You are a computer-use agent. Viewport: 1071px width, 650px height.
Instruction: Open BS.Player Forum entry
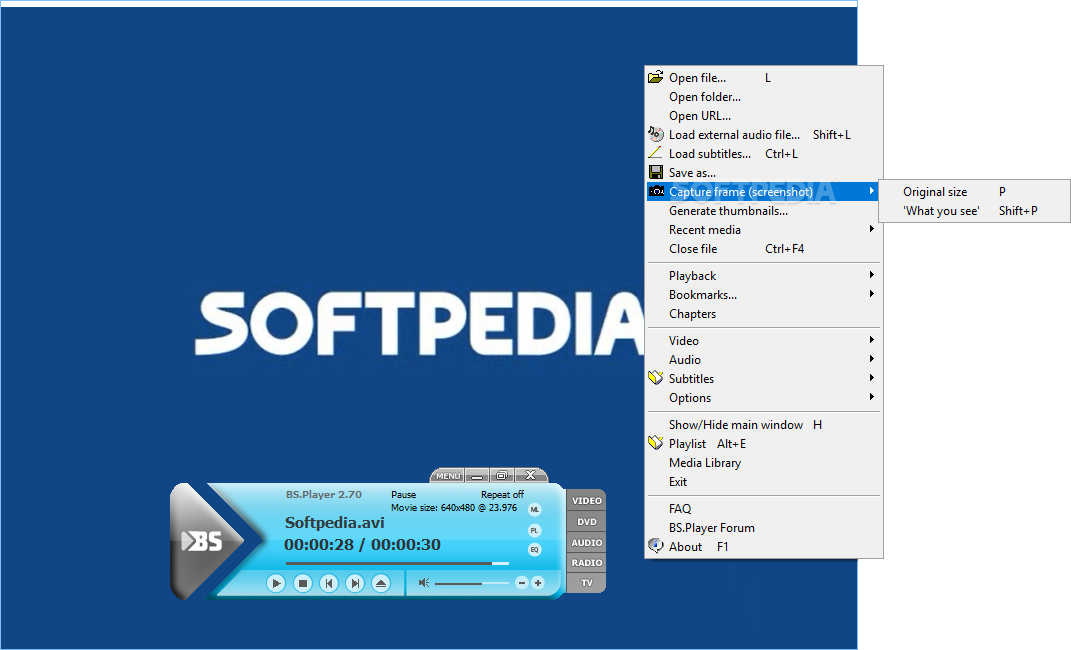tap(764, 528)
